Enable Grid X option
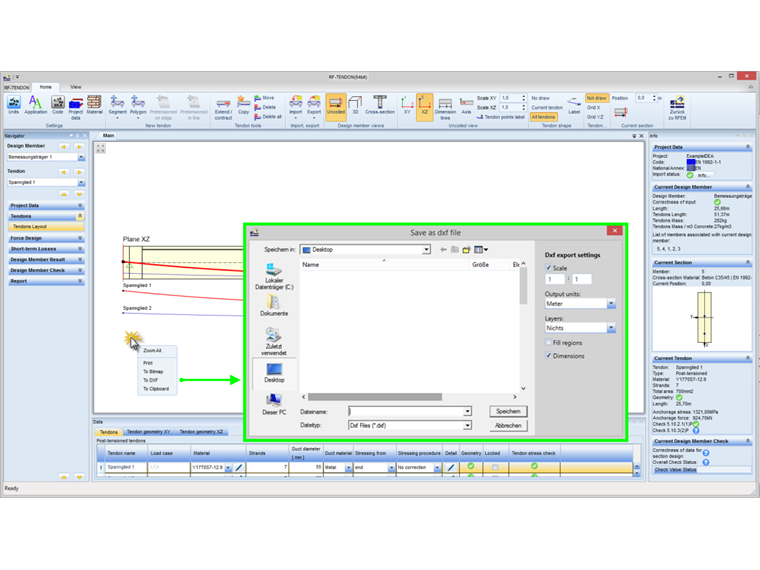The image size is (760, 570). [593, 108]
